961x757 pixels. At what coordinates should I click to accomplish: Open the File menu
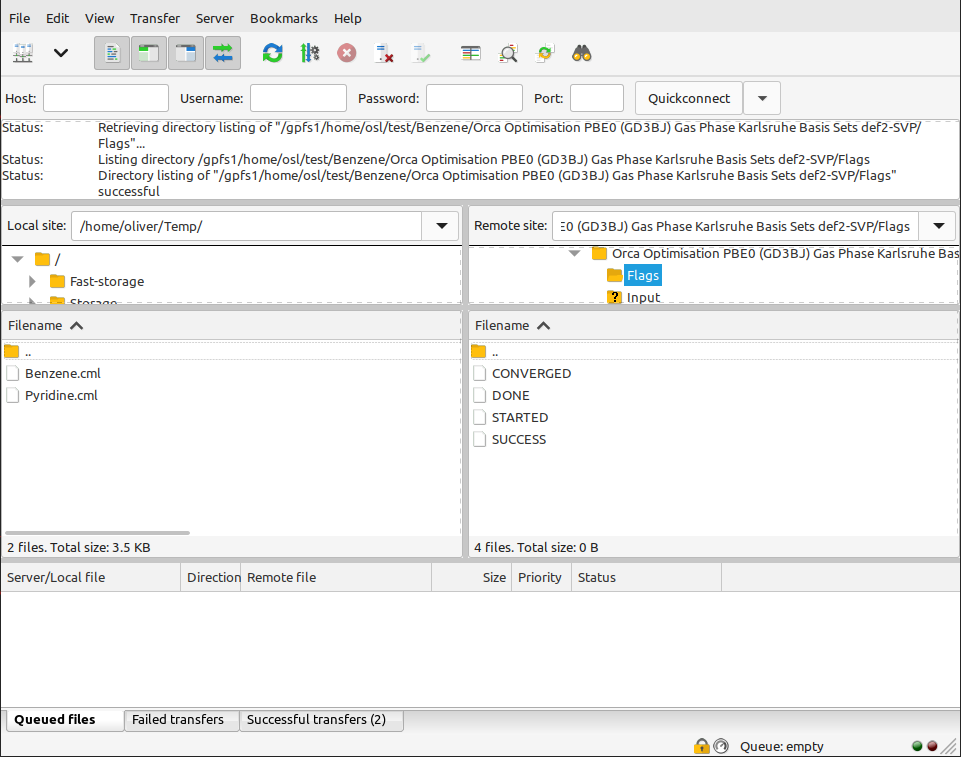coord(20,18)
